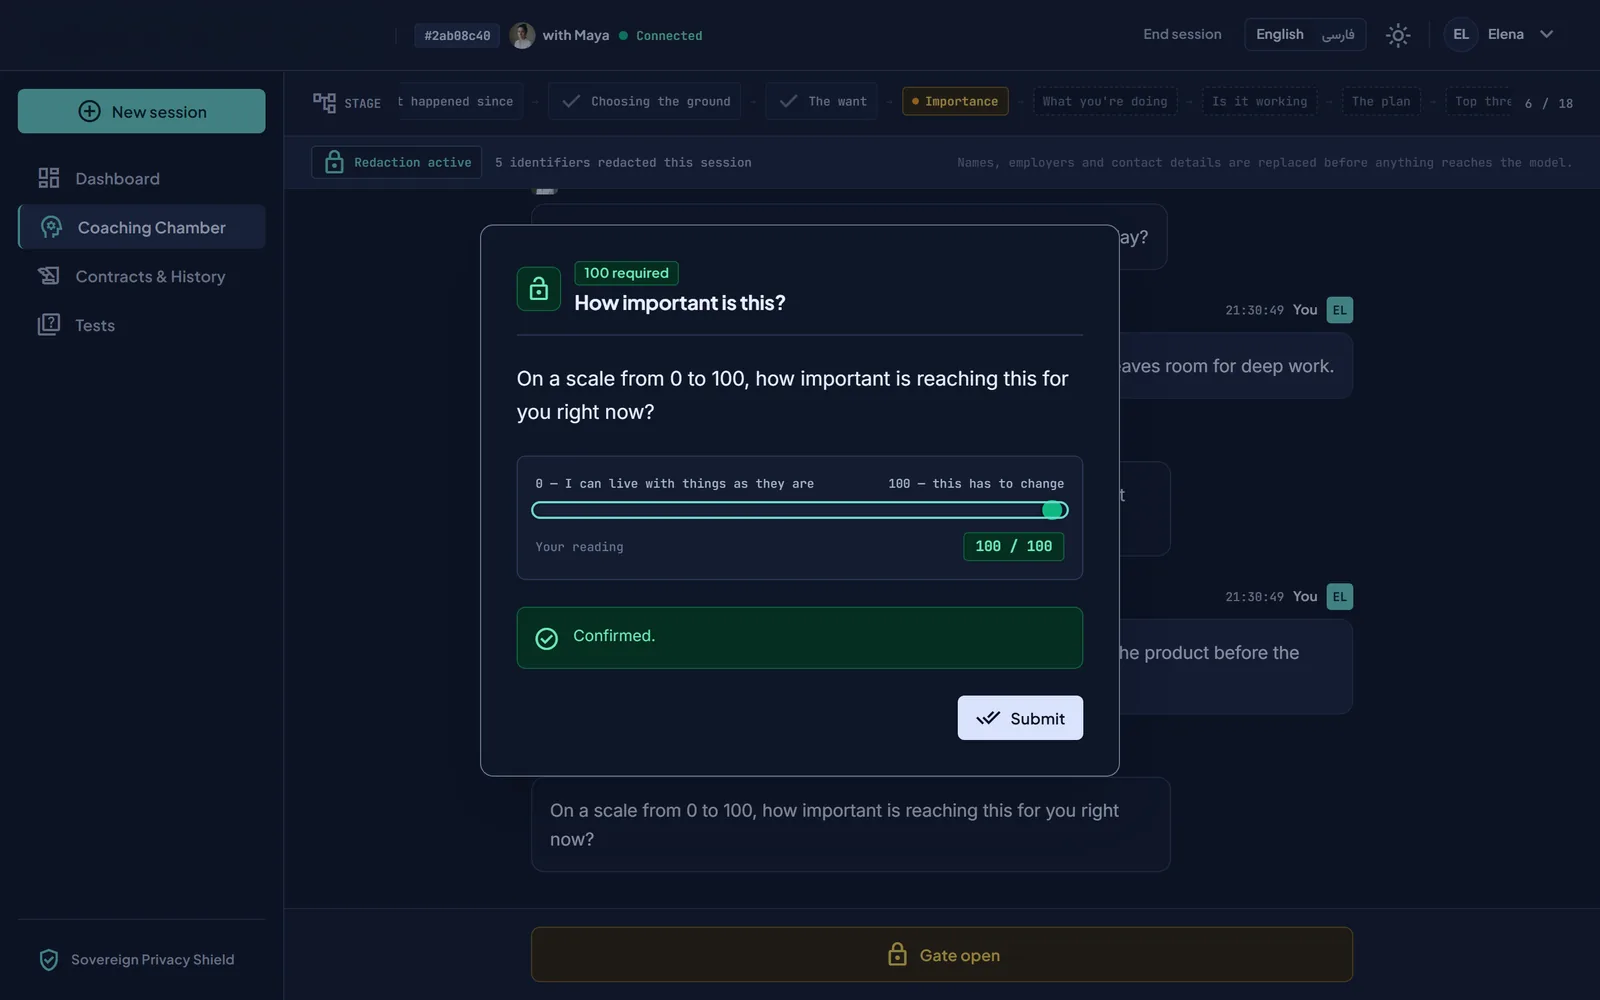Click 5 identifiers redacted this session text
Image resolution: width=1600 pixels, height=1000 pixels.
pos(623,162)
